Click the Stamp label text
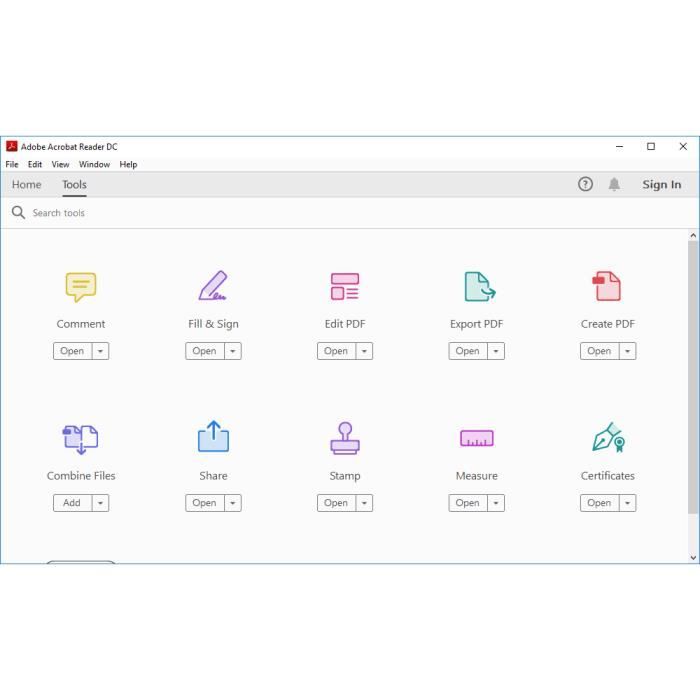This screenshot has height=700, width=700. [x=345, y=476]
